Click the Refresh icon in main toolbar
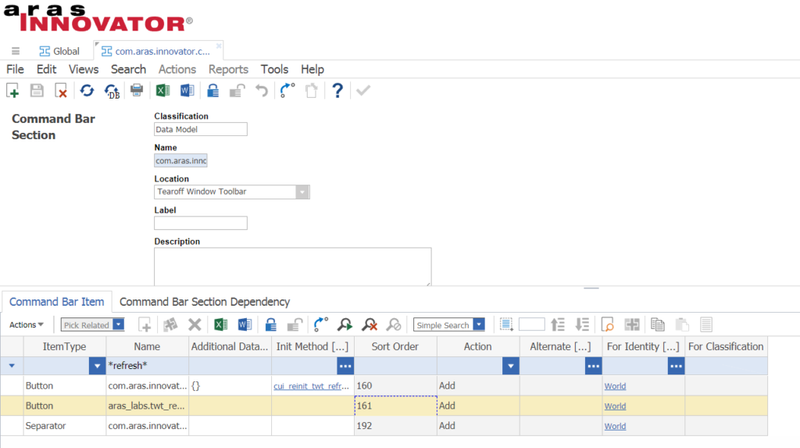This screenshot has height=448, width=800. pyautogui.click(x=87, y=91)
